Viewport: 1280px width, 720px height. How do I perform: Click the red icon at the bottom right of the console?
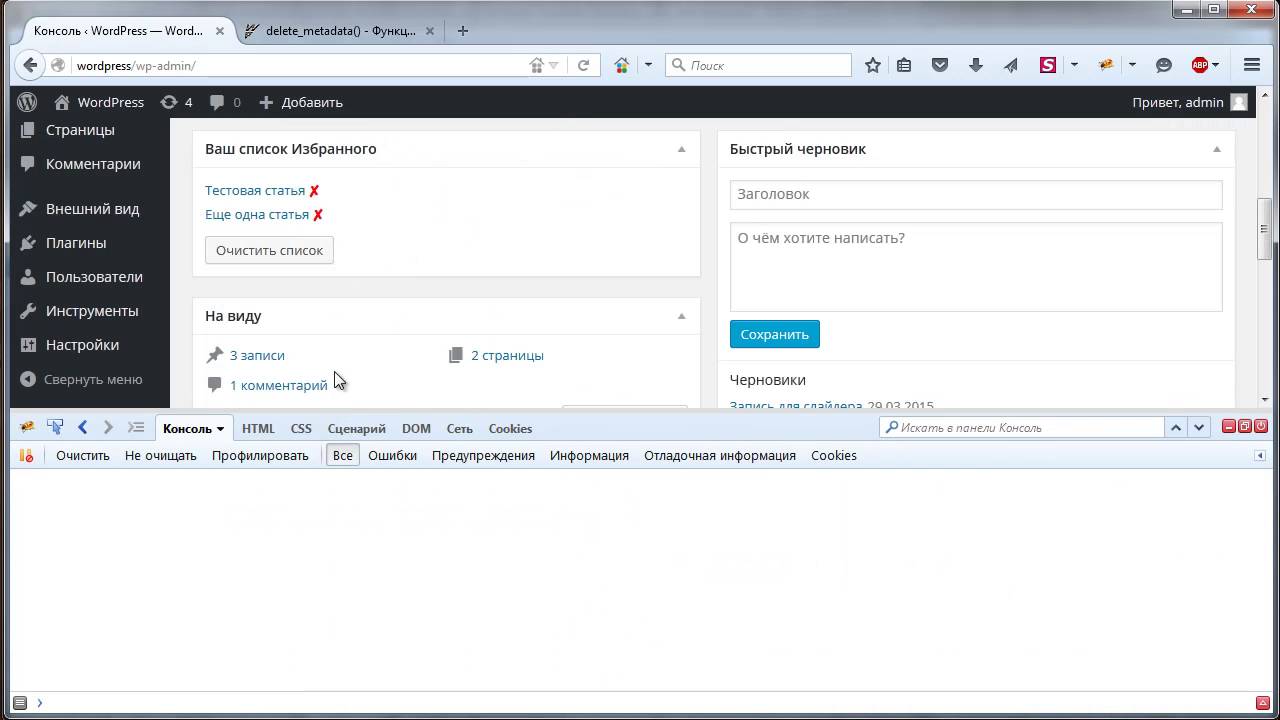1262,703
